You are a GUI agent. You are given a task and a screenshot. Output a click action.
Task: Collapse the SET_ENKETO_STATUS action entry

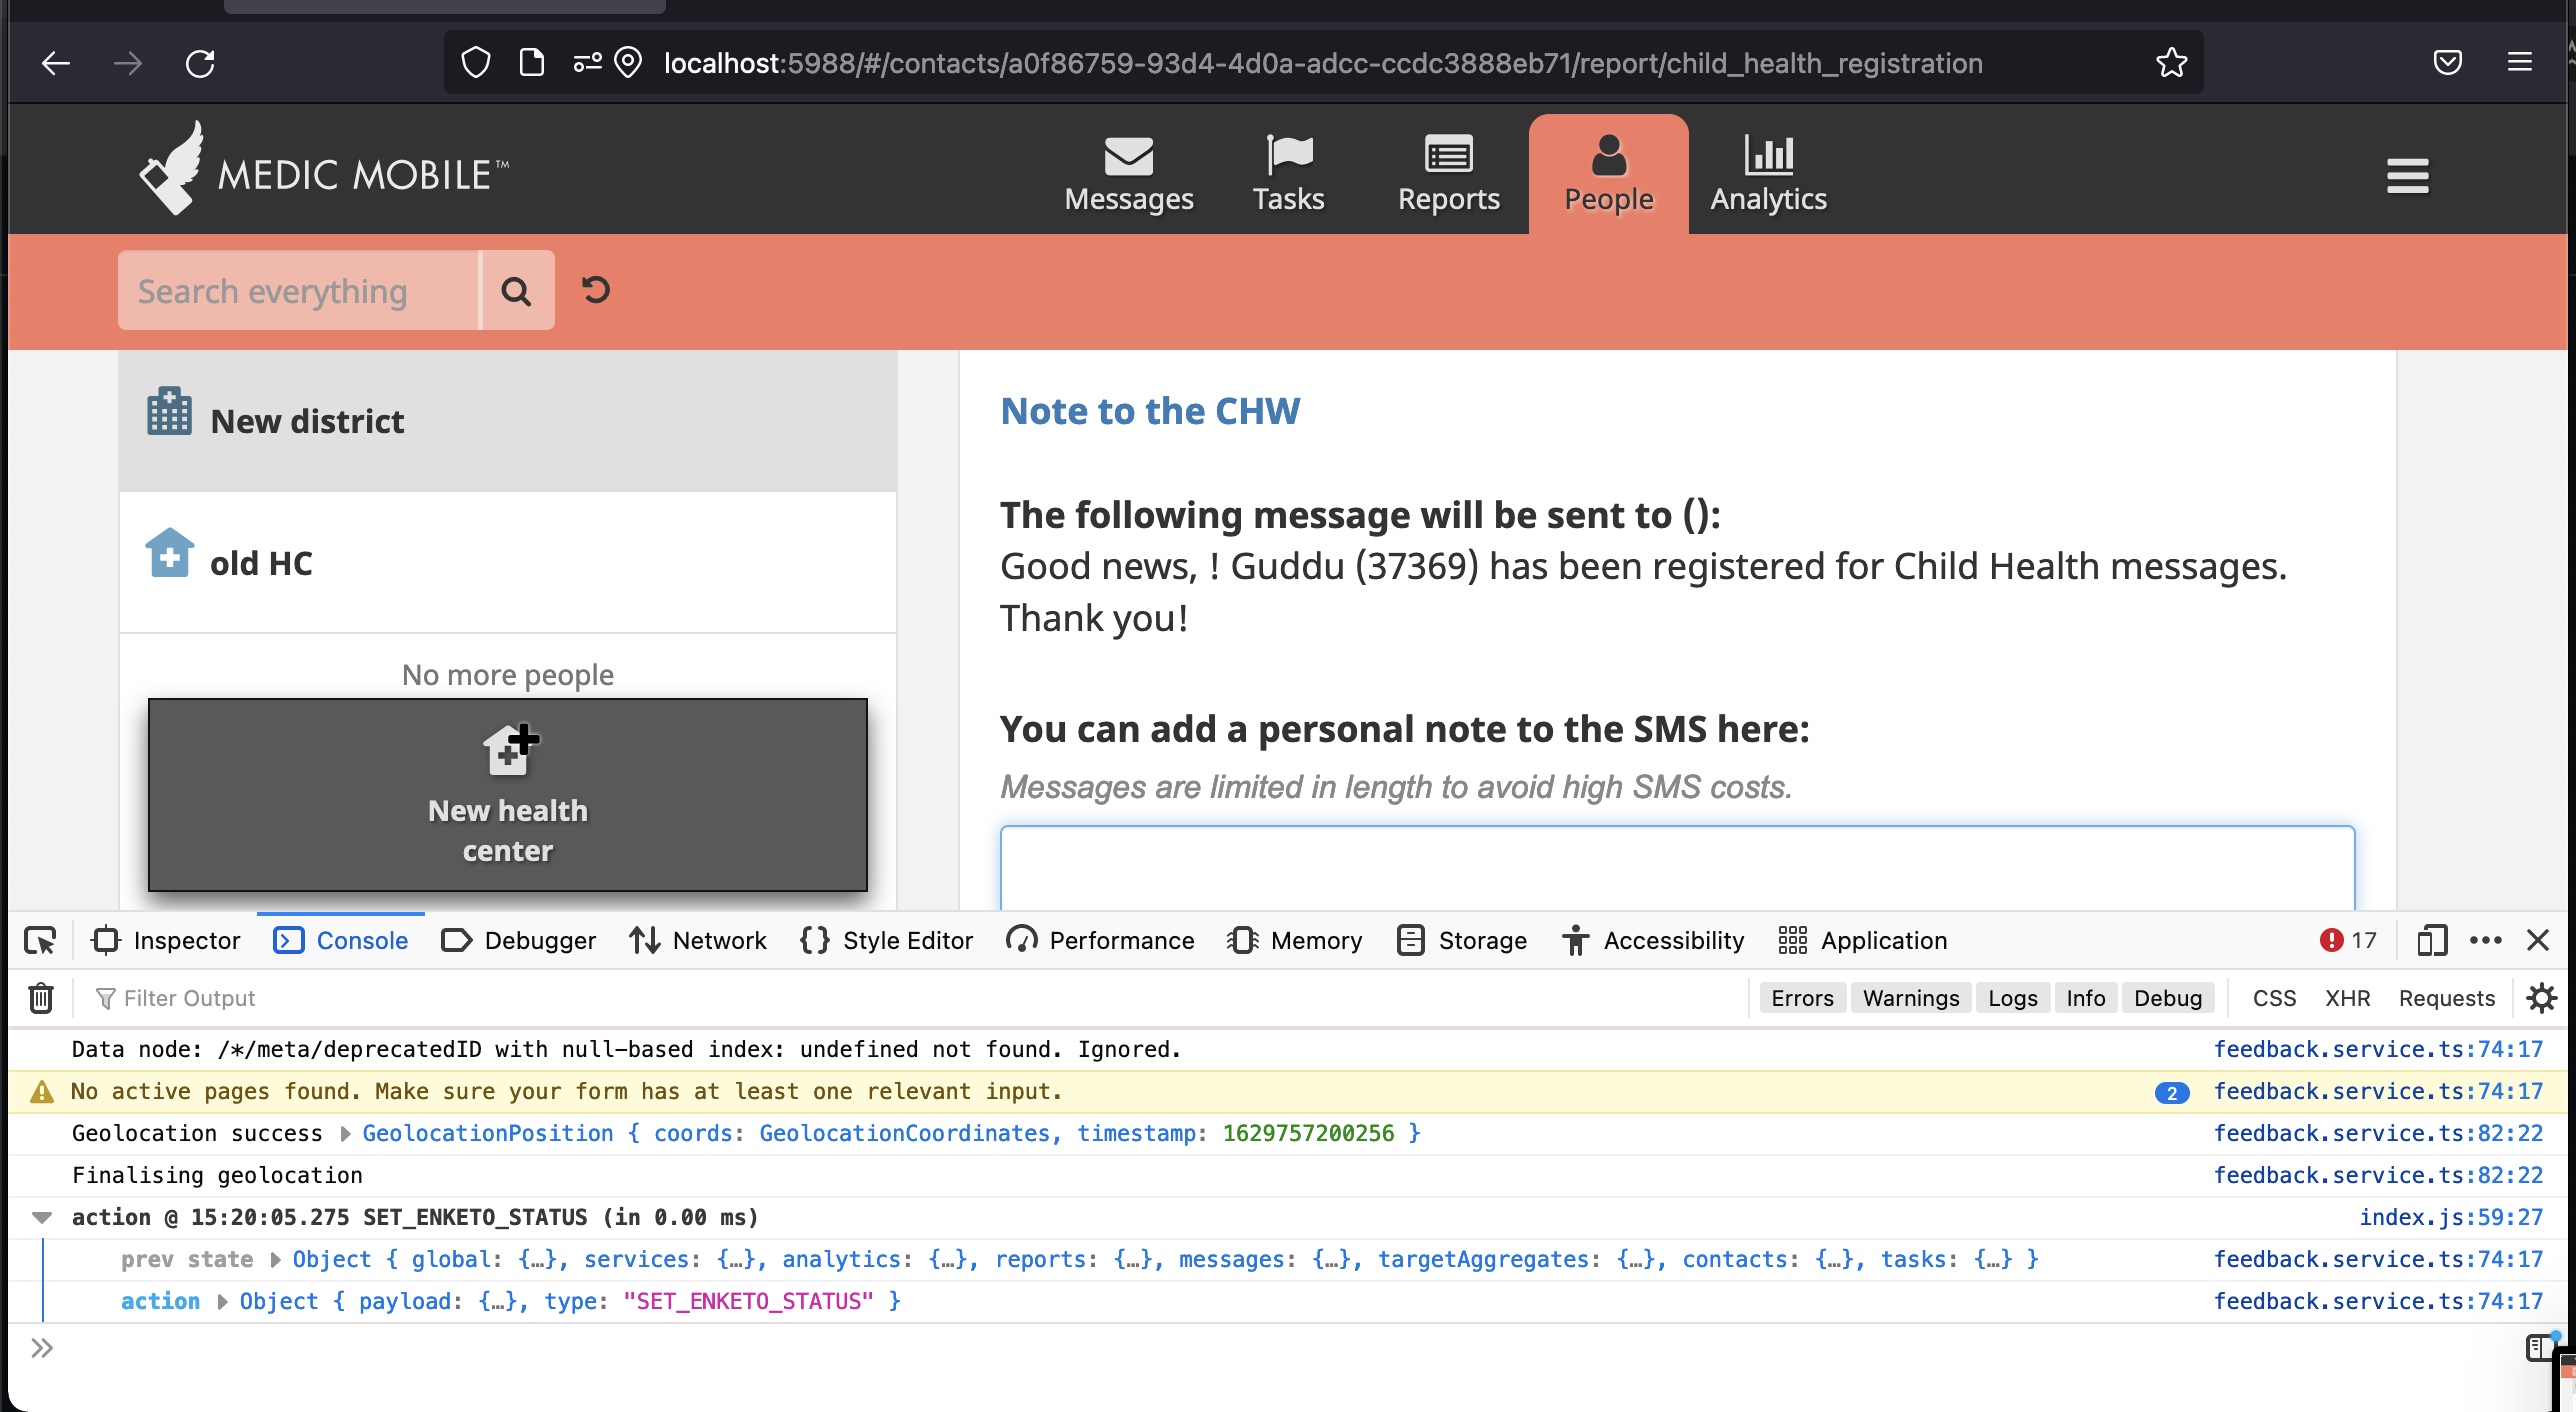[x=42, y=1217]
